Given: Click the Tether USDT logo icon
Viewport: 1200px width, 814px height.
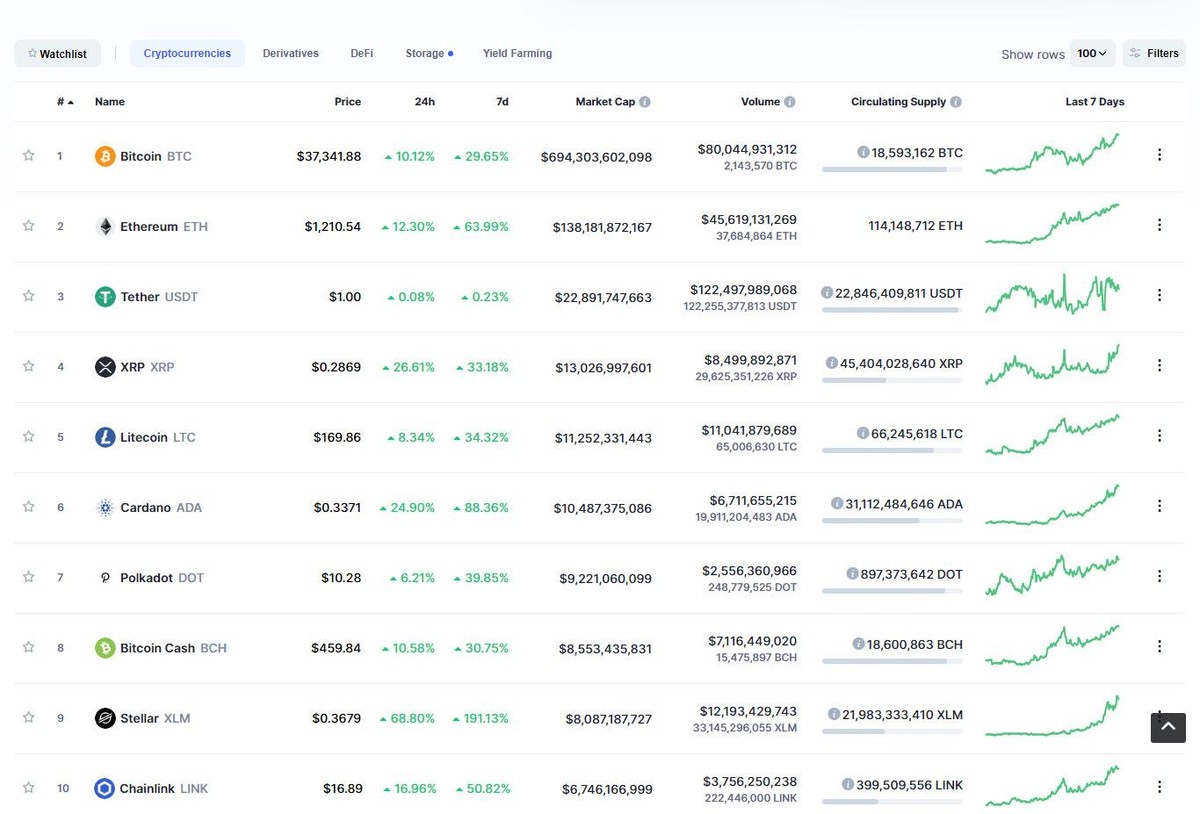Looking at the screenshot, I should coord(105,296).
